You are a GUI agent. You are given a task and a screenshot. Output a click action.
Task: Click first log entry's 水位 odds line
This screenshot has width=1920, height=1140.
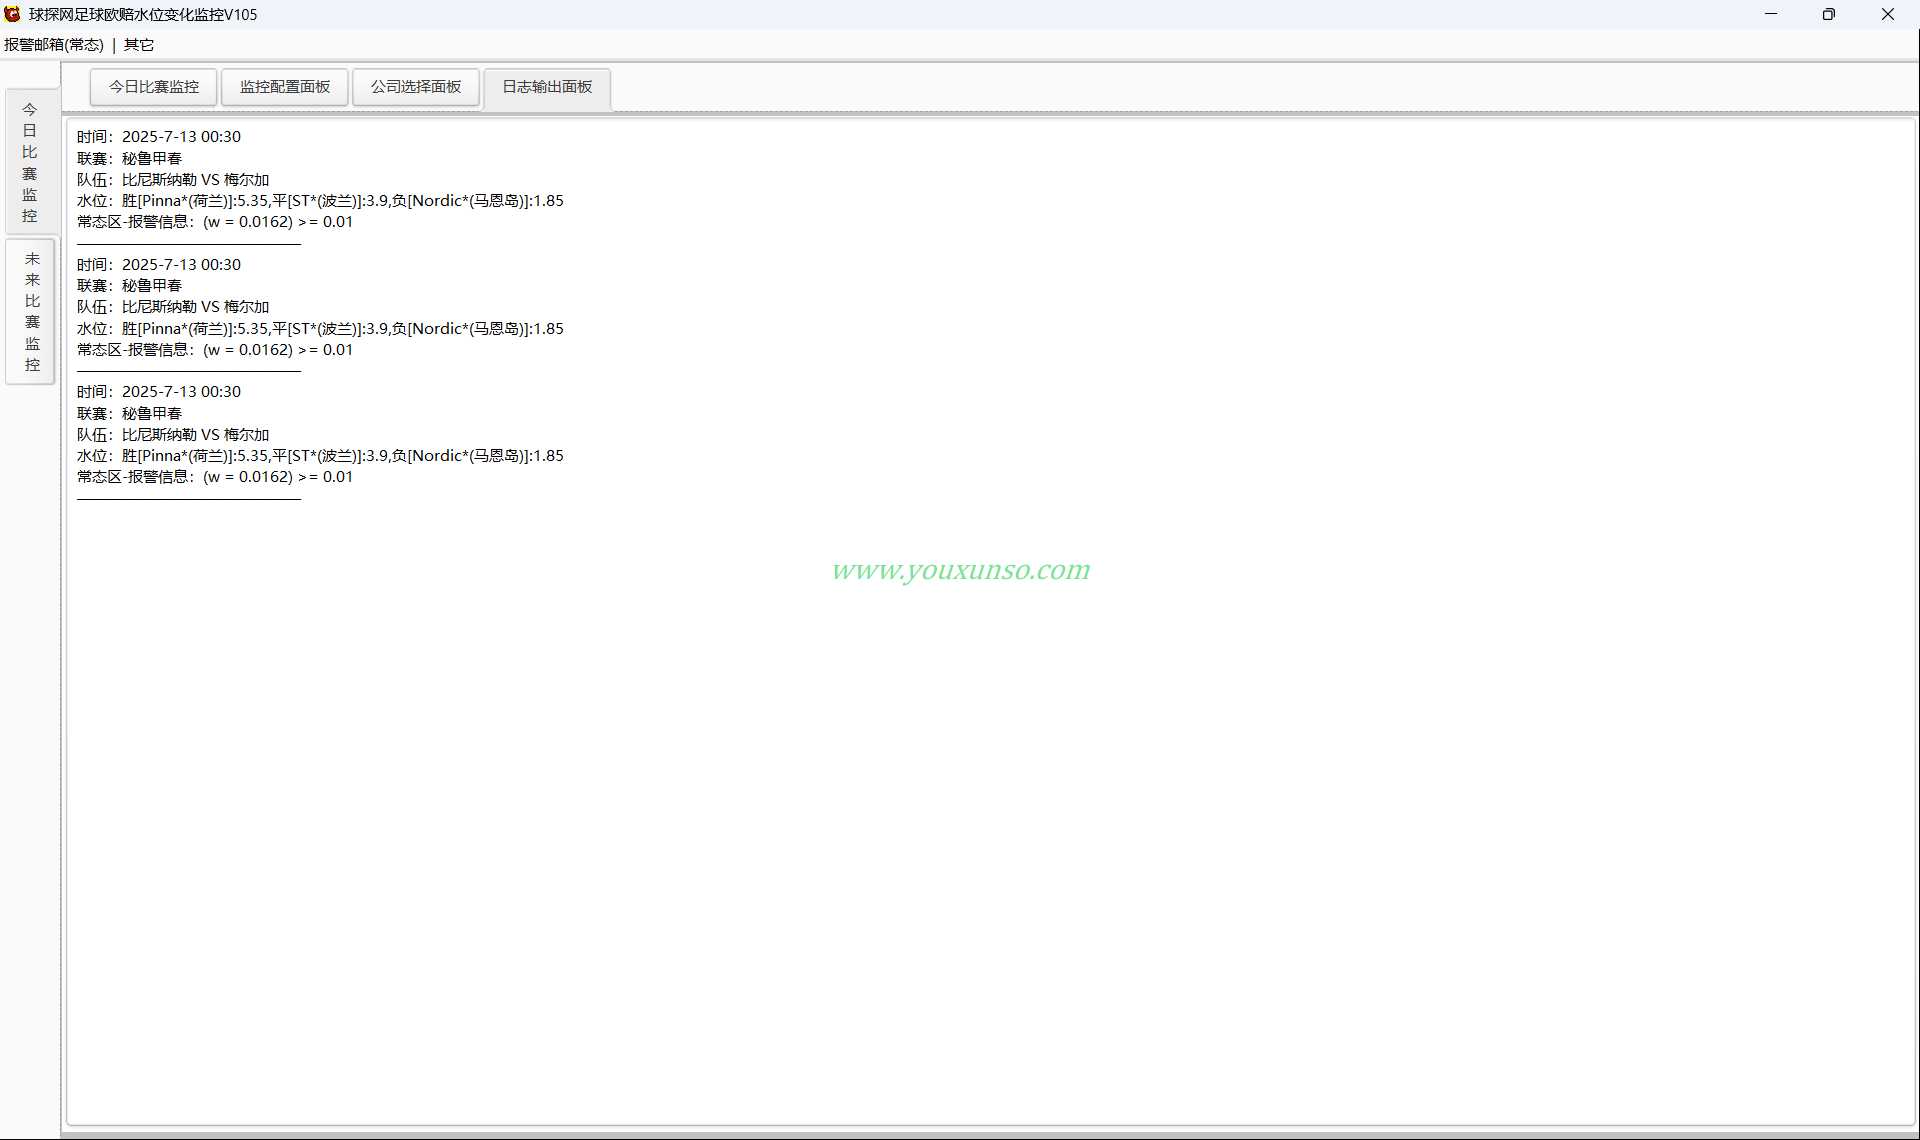[x=321, y=201]
